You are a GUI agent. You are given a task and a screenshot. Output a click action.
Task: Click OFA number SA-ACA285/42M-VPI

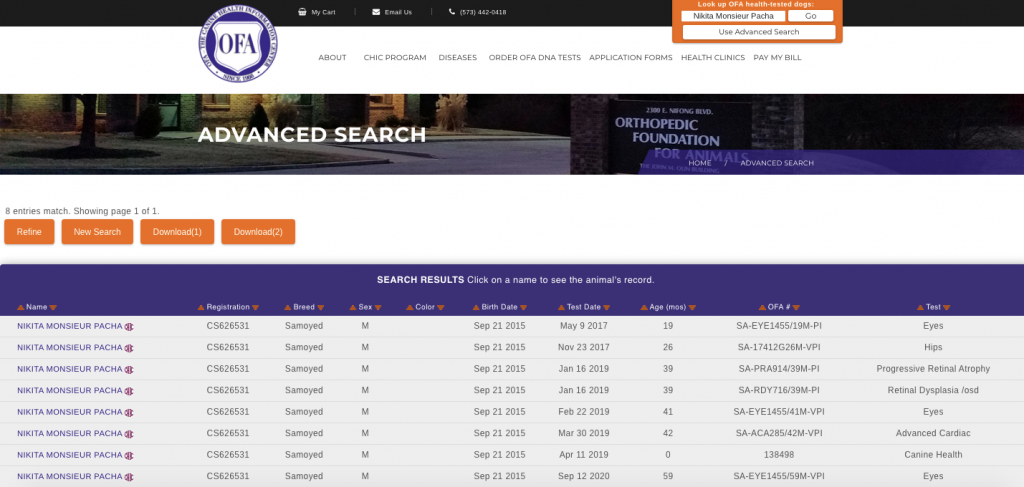(x=778, y=433)
